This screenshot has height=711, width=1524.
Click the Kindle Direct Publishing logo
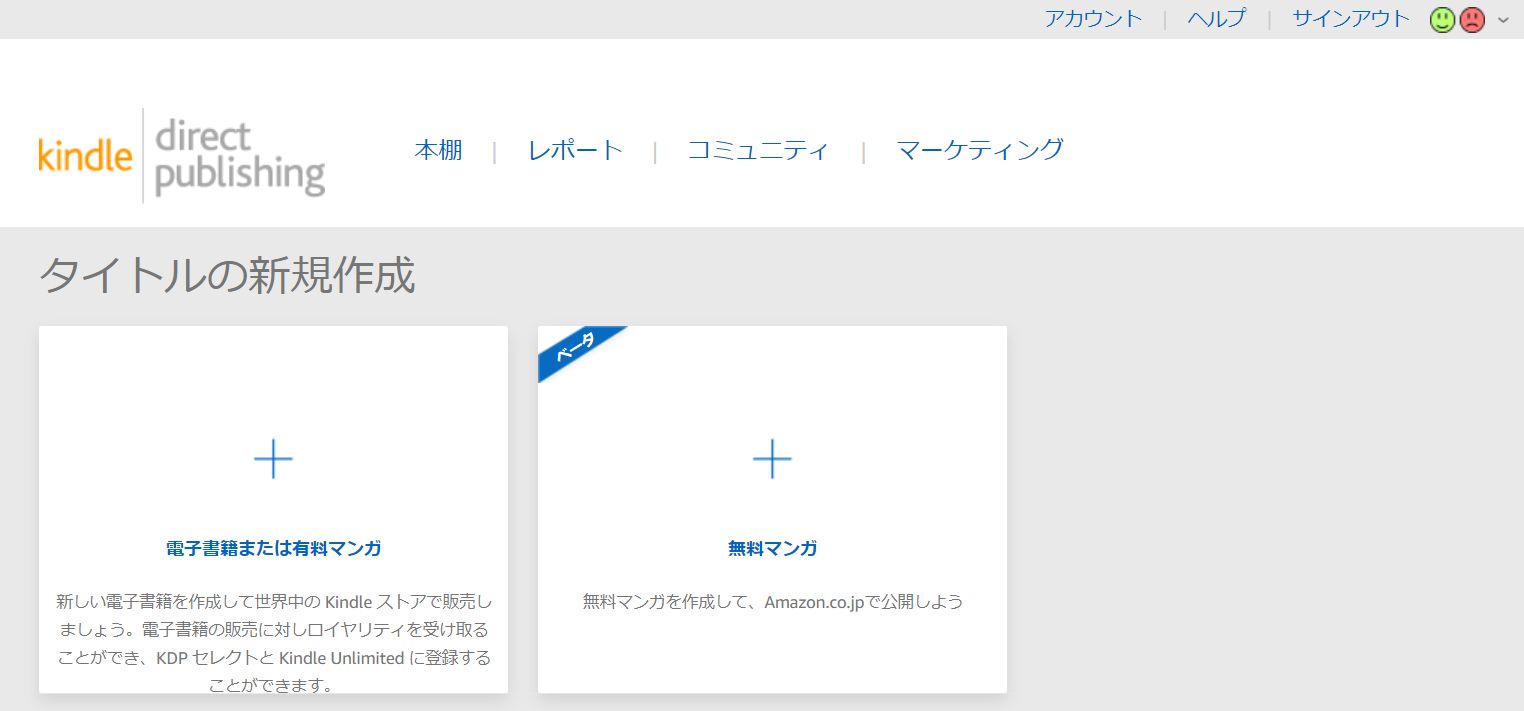tap(182, 154)
